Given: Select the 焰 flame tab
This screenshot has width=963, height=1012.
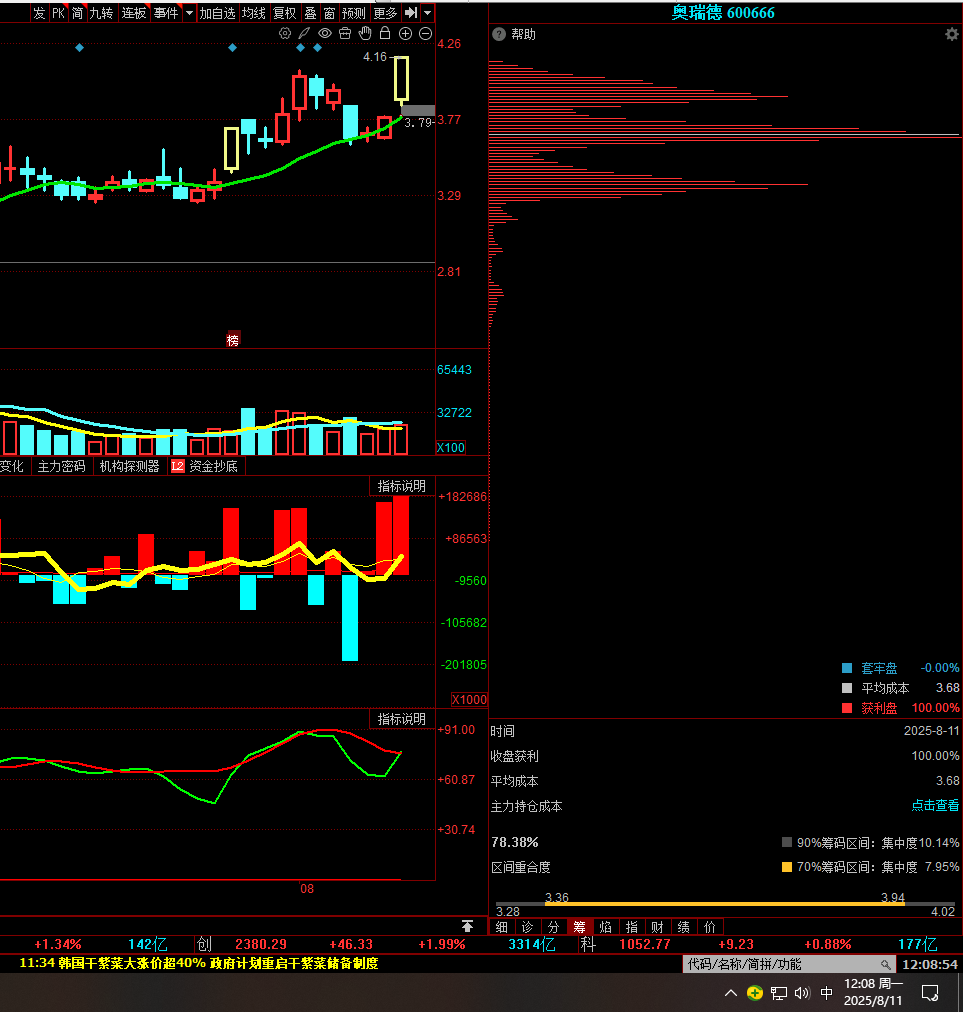Looking at the screenshot, I should pos(605,927).
